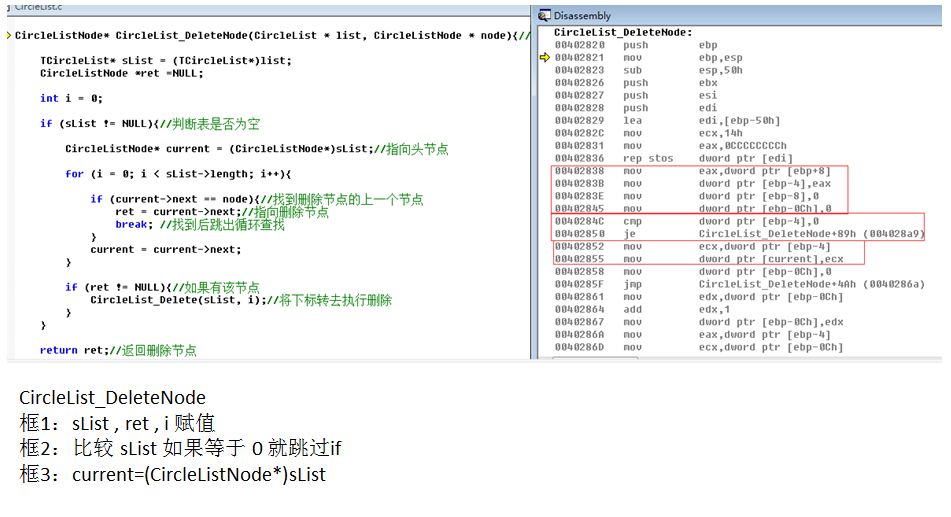Click disassembly line 00402829 lea edi,[ebp-50h]

point(667,121)
